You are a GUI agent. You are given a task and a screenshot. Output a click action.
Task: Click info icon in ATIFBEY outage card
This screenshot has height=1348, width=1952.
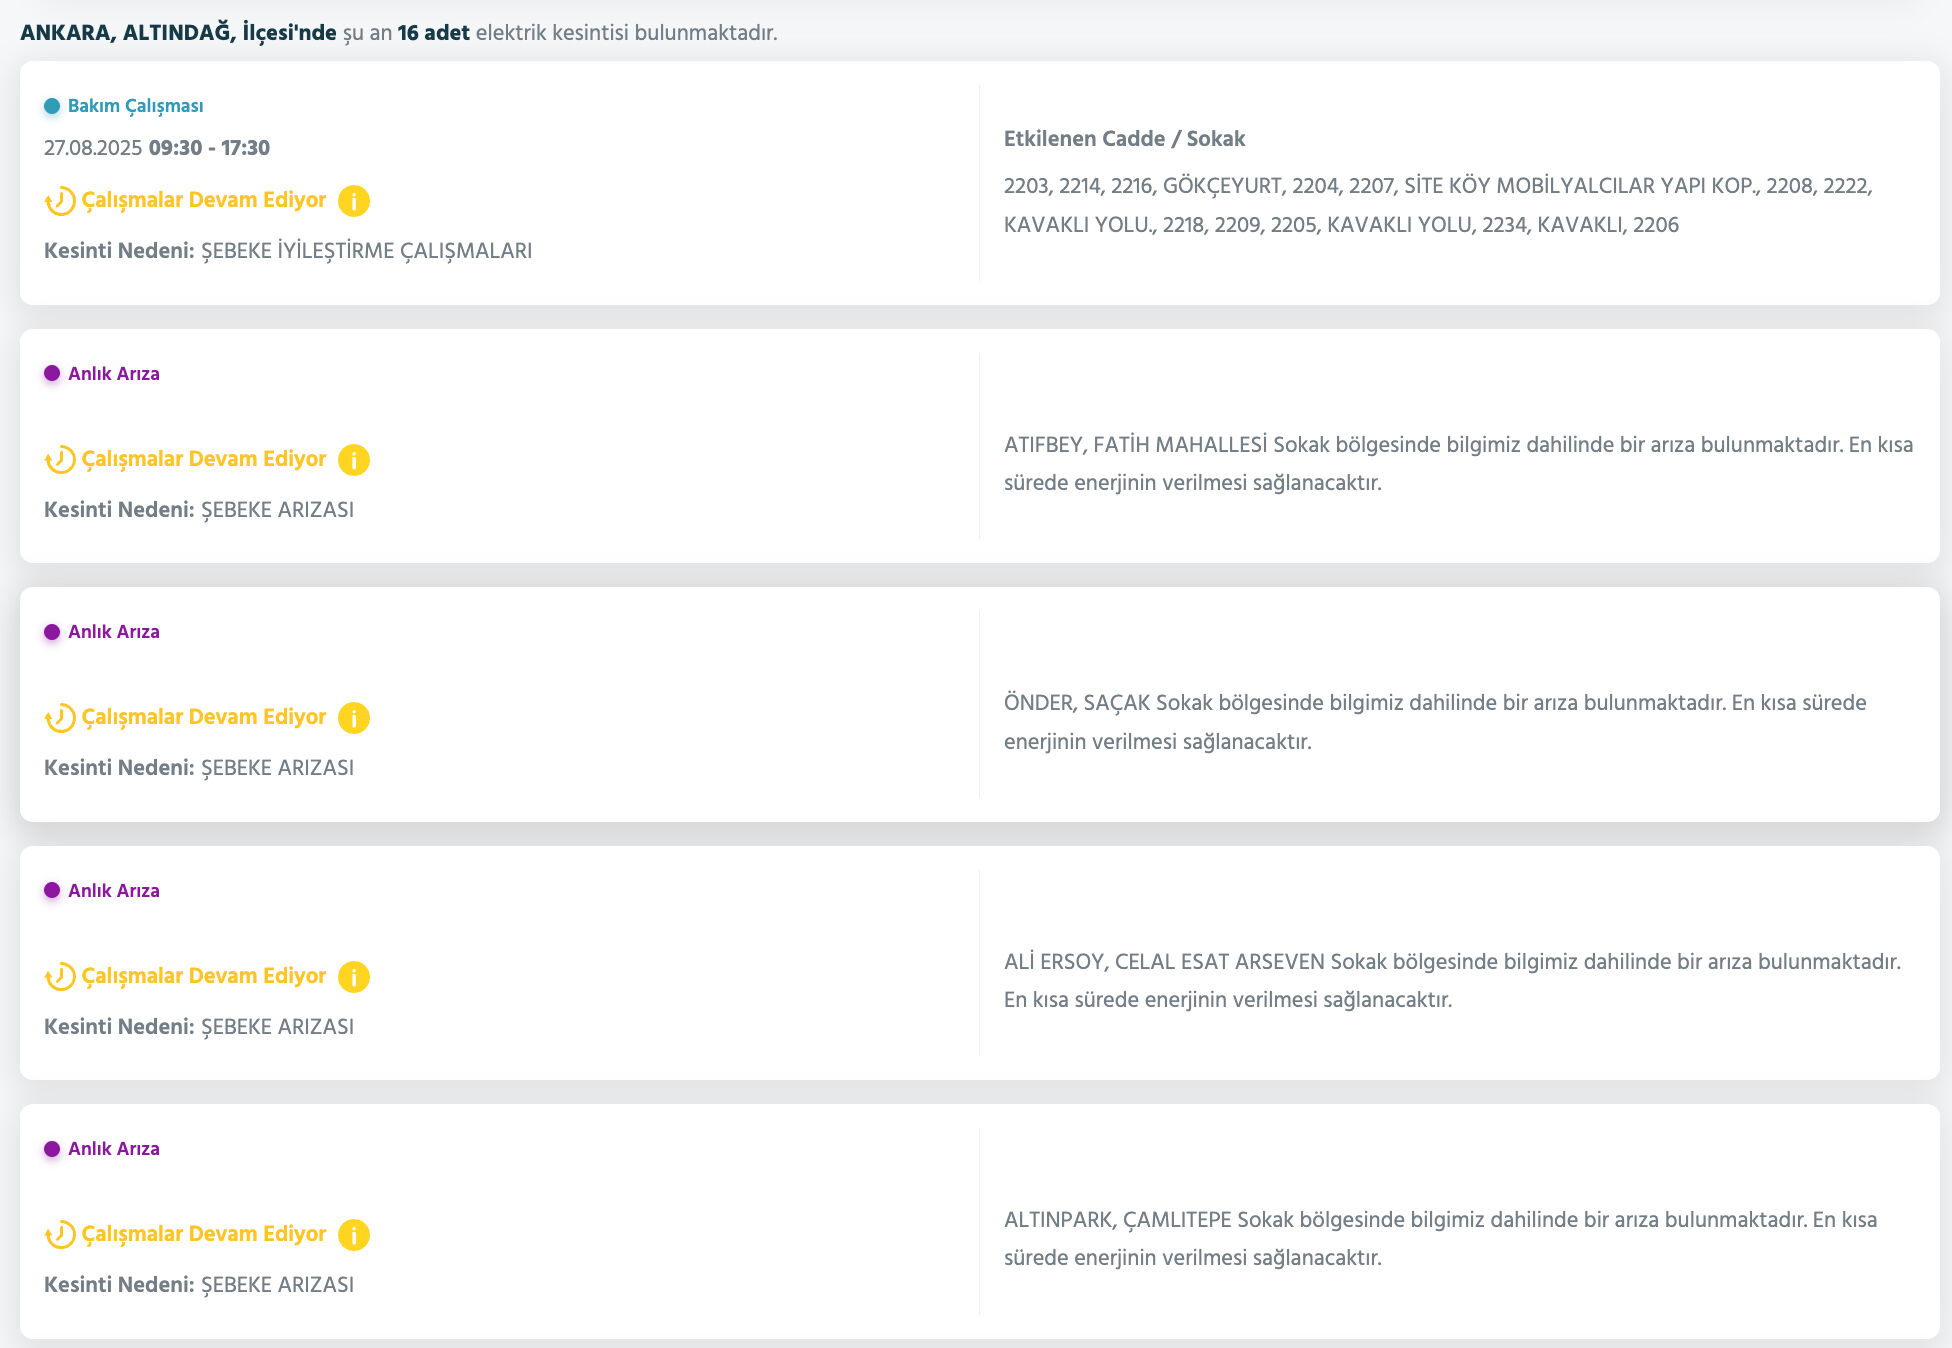coord(354,460)
